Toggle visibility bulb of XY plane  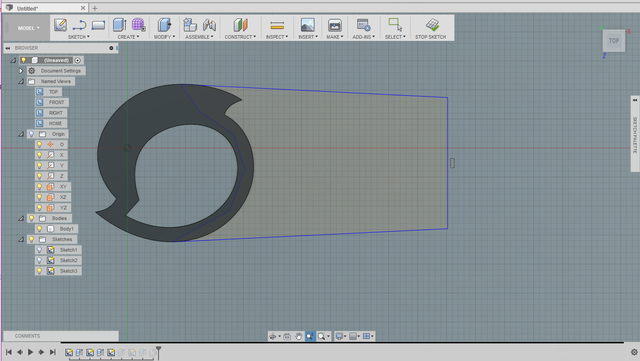[40, 187]
